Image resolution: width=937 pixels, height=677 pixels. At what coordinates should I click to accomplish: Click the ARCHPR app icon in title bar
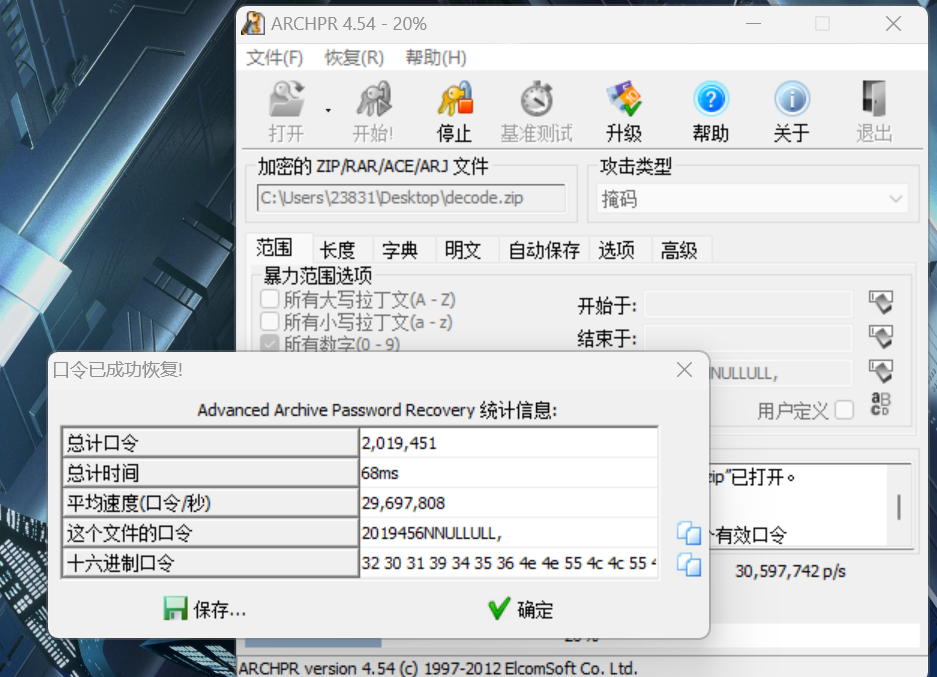point(253,24)
